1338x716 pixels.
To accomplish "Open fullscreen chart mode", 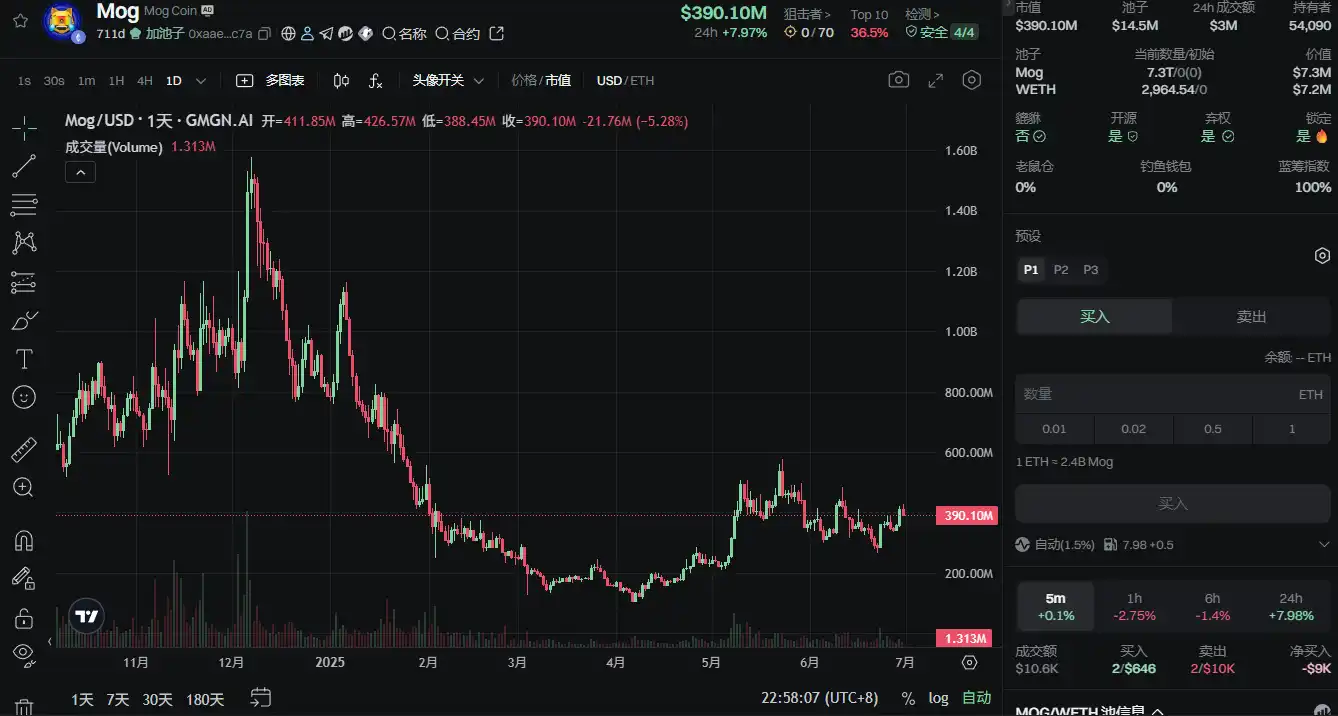I will click(936, 80).
